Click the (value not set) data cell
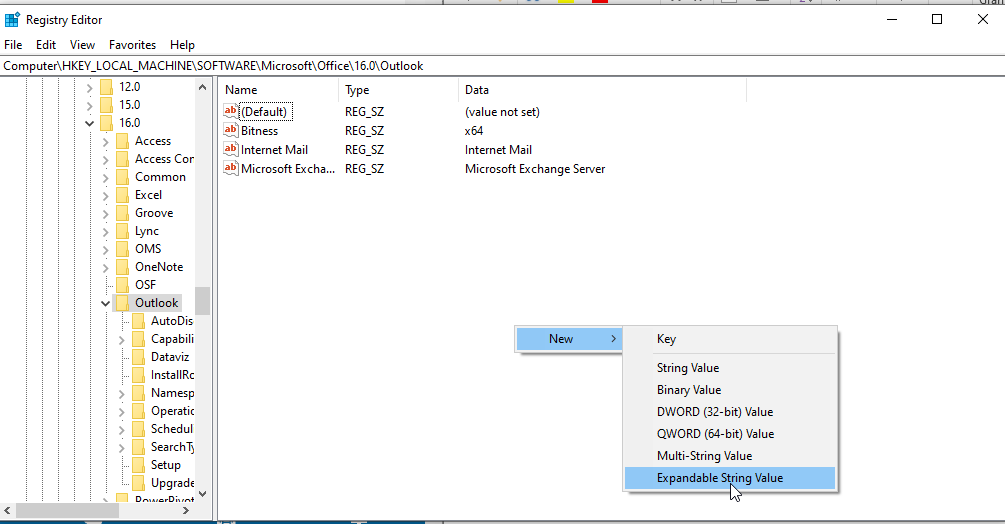The width and height of the screenshot is (1005, 524). pos(502,111)
